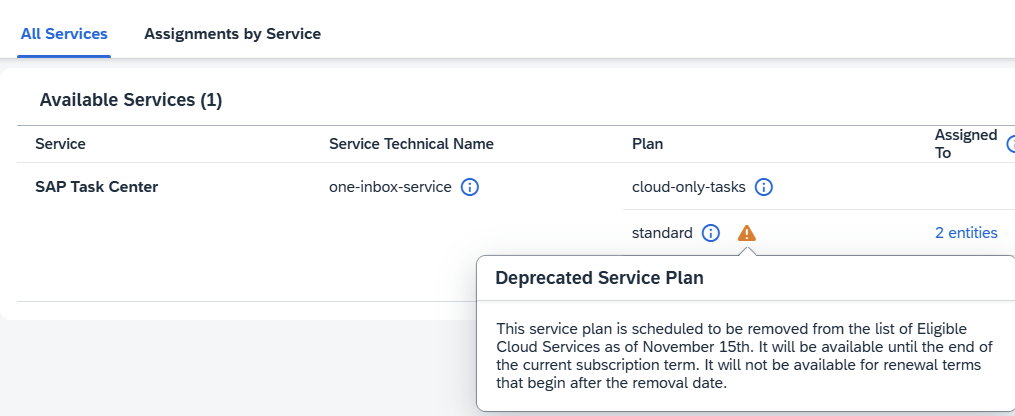Screen dimensions: 1015x416
Task: Click the Assigned To column header
Action: (966, 144)
